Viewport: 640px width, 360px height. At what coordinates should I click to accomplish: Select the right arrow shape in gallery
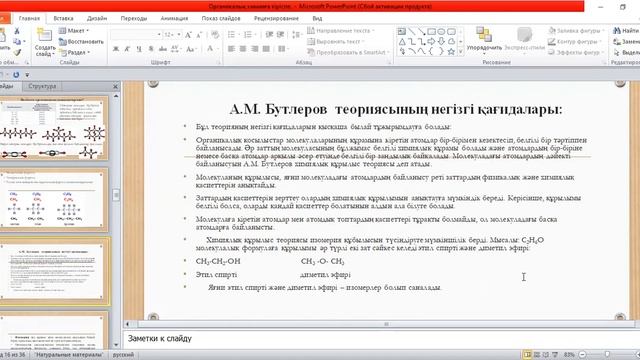[431, 42]
